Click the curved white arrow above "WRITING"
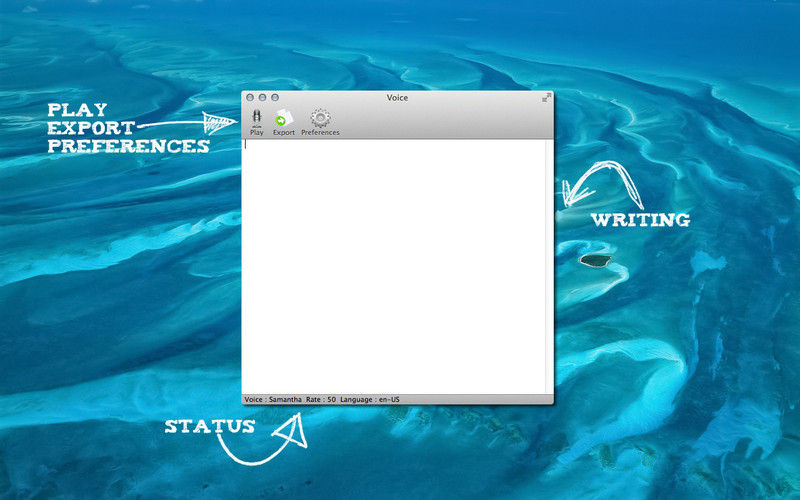Screen dimensions: 800x500 point(600,185)
